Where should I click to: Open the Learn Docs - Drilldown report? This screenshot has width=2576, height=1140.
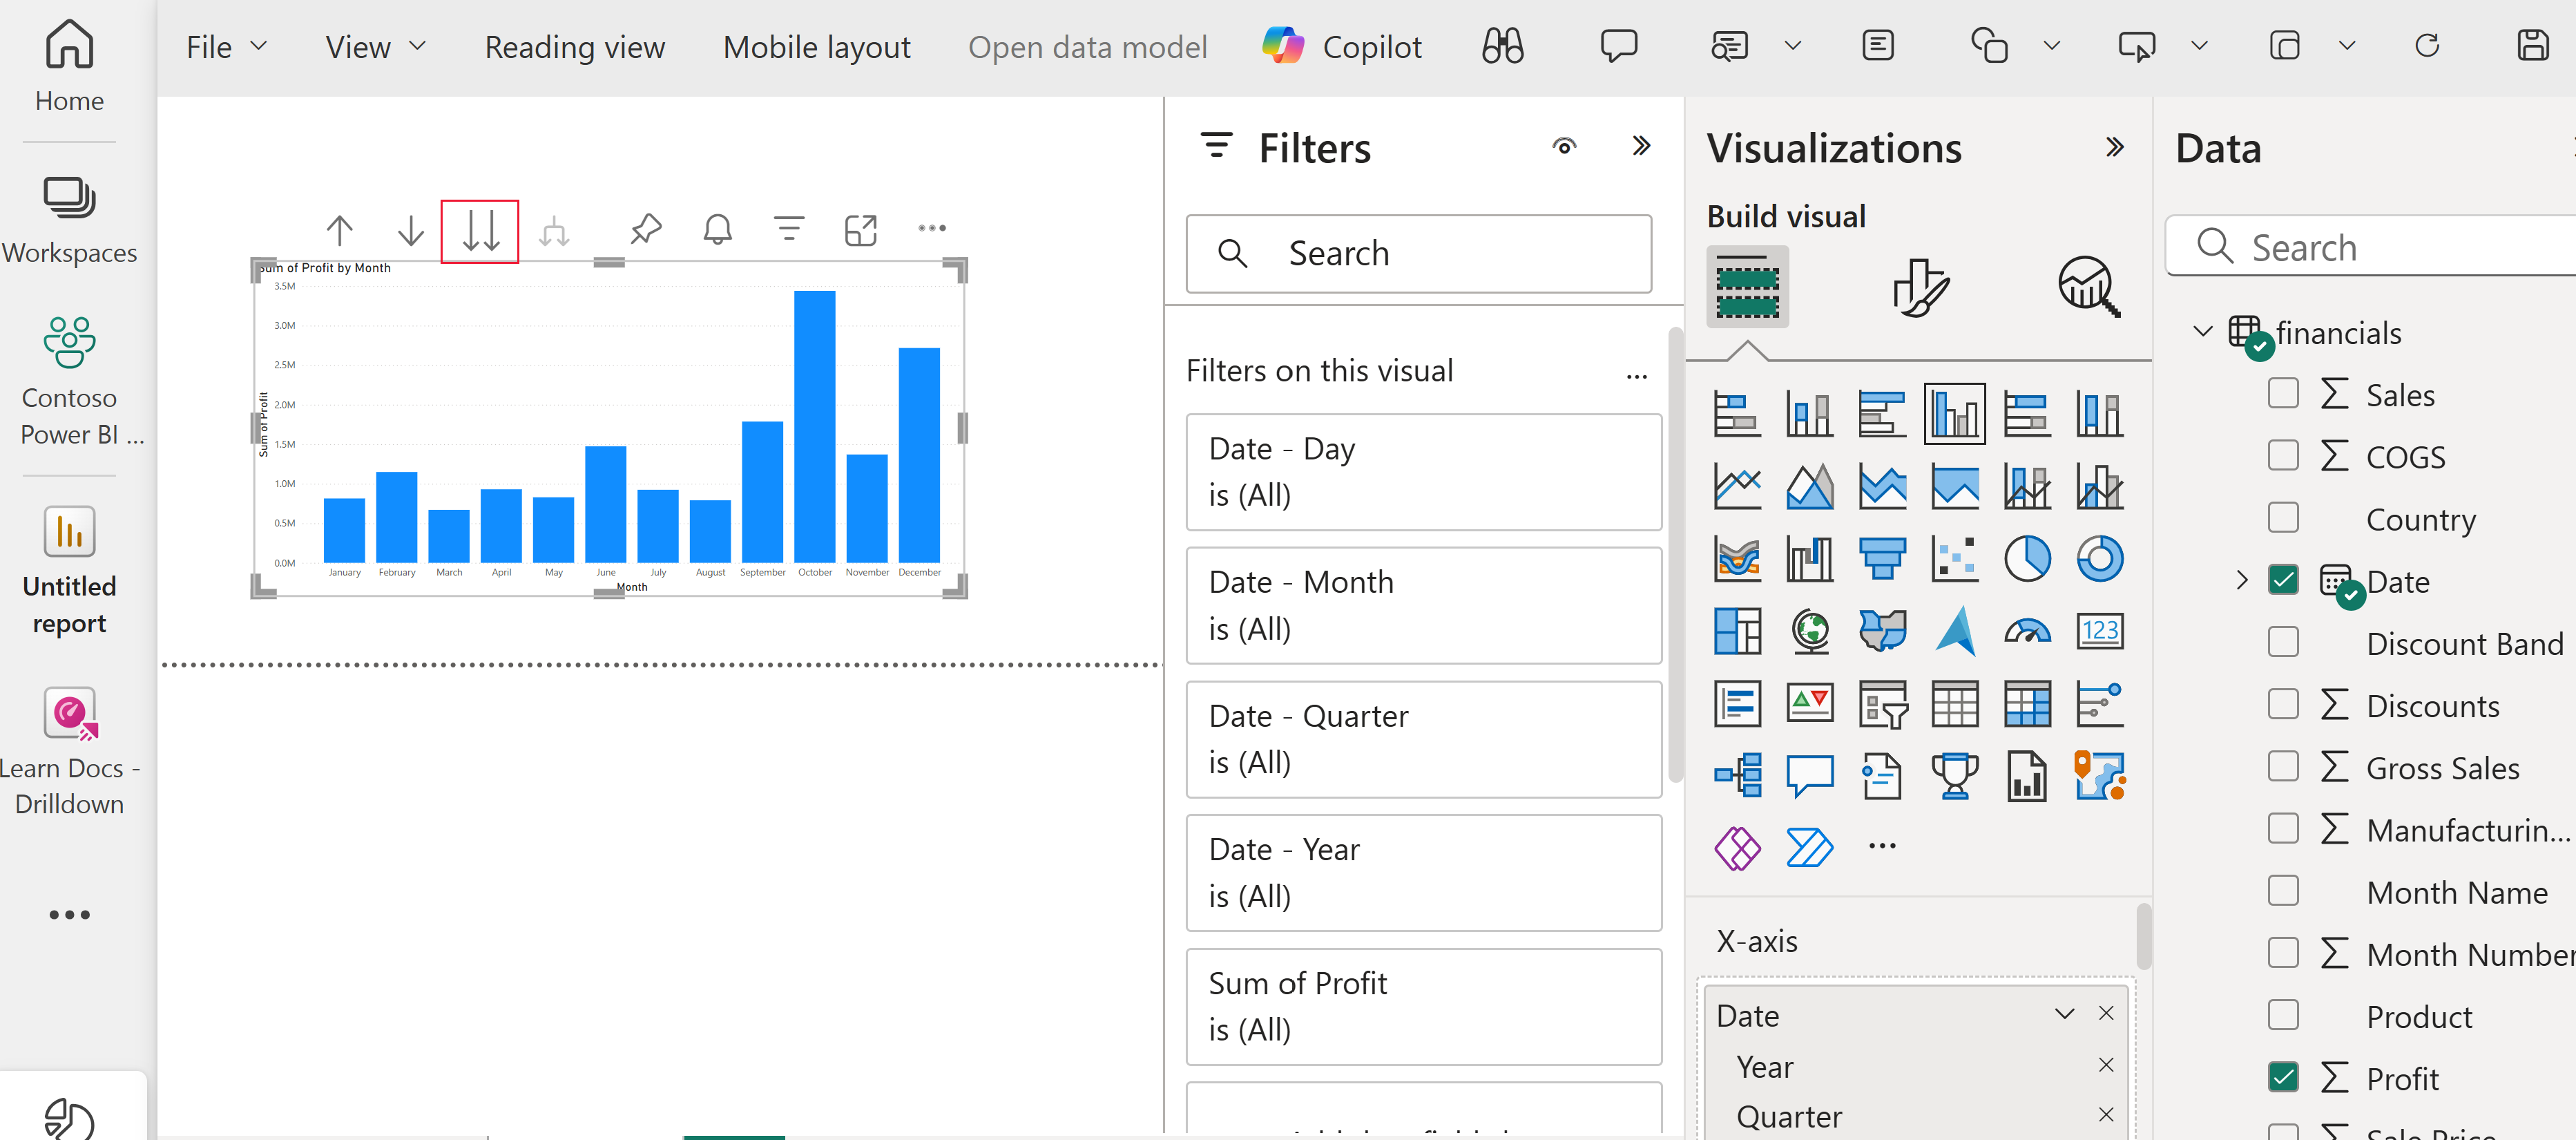[69, 750]
